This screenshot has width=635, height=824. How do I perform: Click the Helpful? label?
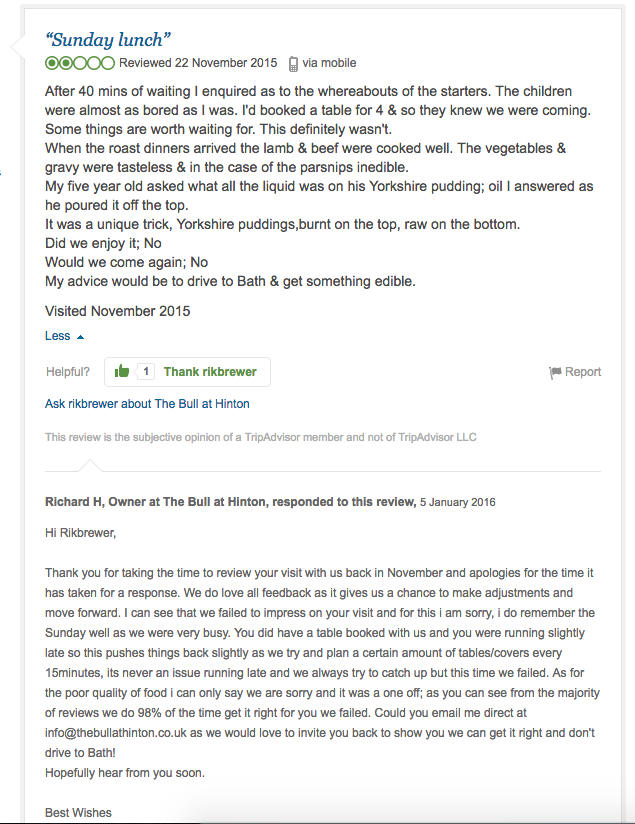pos(68,372)
